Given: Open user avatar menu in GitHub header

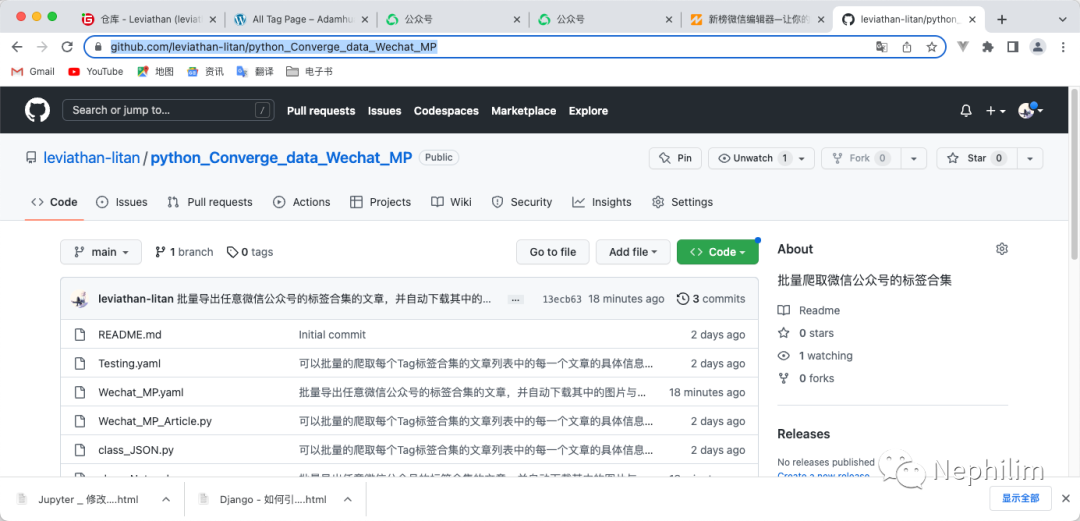Looking at the screenshot, I should tap(1030, 110).
